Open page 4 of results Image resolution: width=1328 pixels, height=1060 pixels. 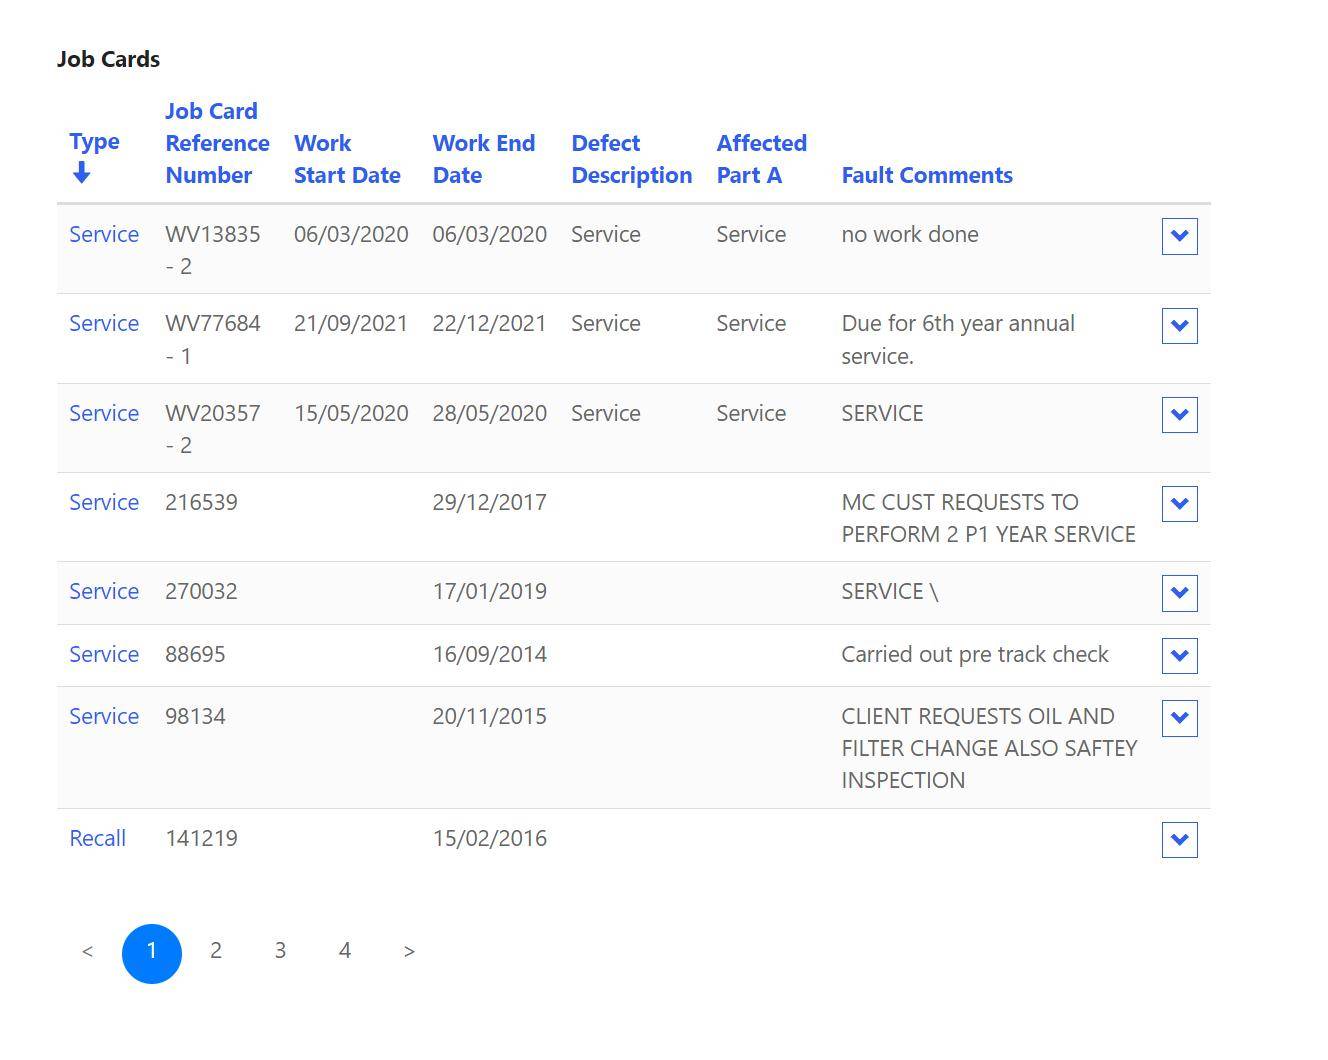click(345, 951)
